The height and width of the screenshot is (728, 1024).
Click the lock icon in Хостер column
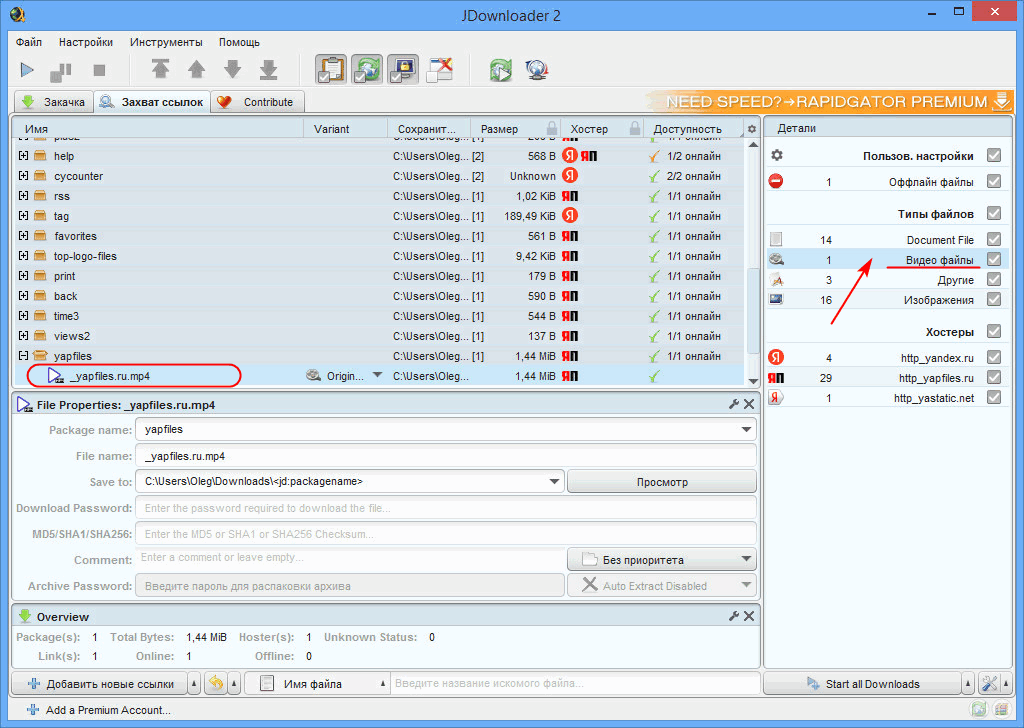click(x=635, y=128)
